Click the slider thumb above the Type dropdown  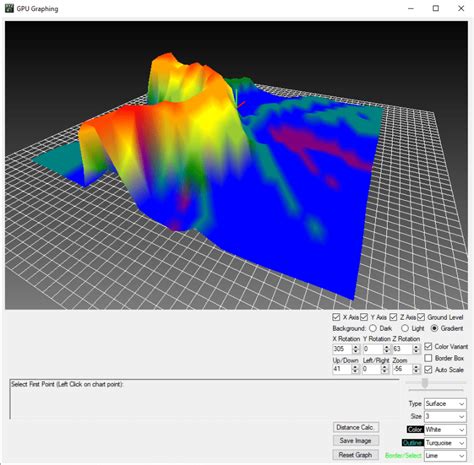tap(425, 383)
